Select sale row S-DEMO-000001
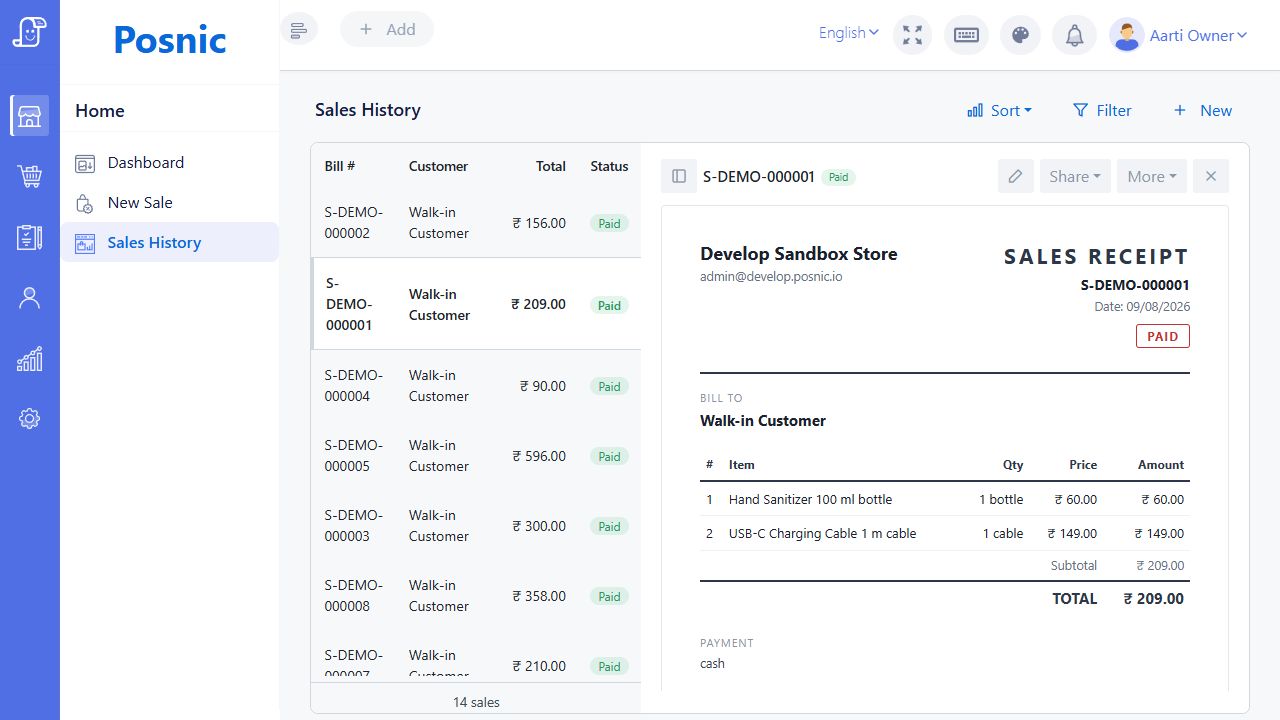1280x720 pixels. 476,304
